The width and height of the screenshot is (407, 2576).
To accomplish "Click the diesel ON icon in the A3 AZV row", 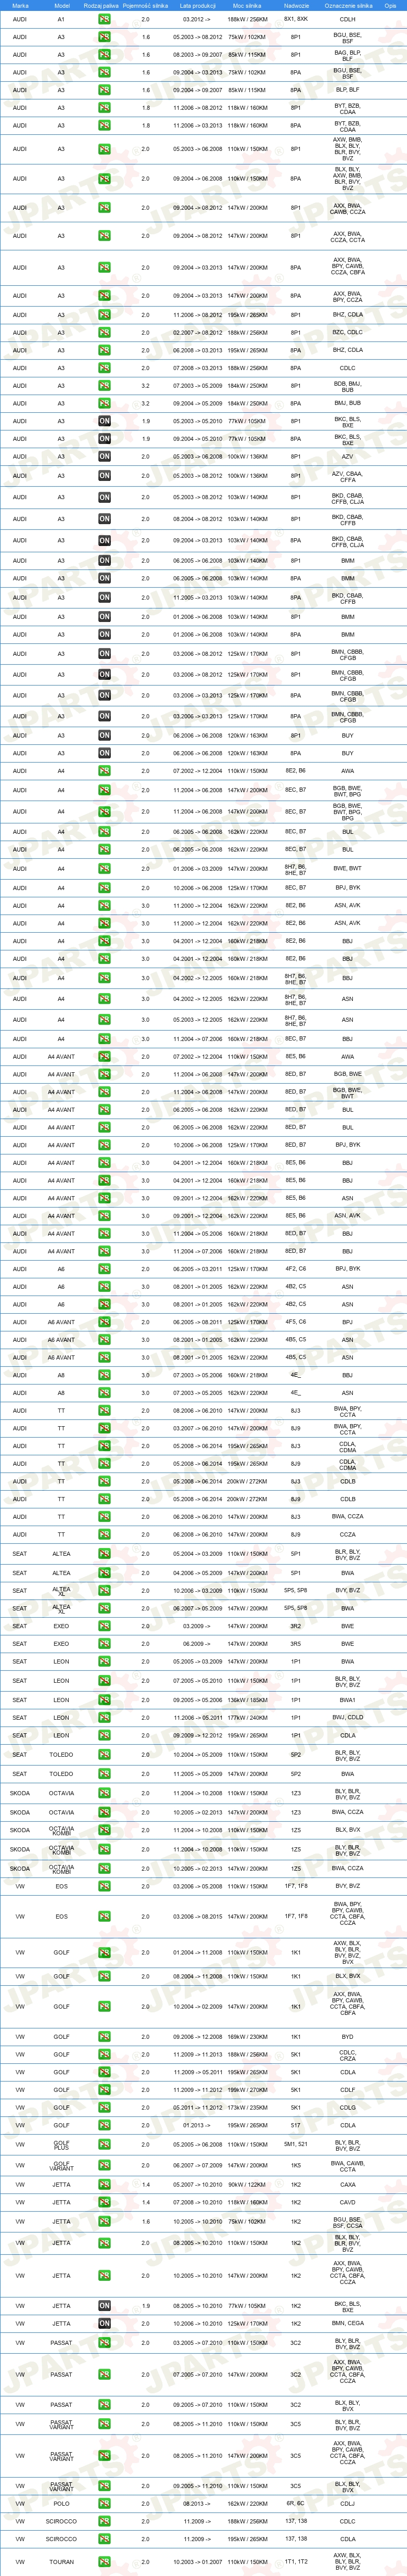I will point(104,456).
